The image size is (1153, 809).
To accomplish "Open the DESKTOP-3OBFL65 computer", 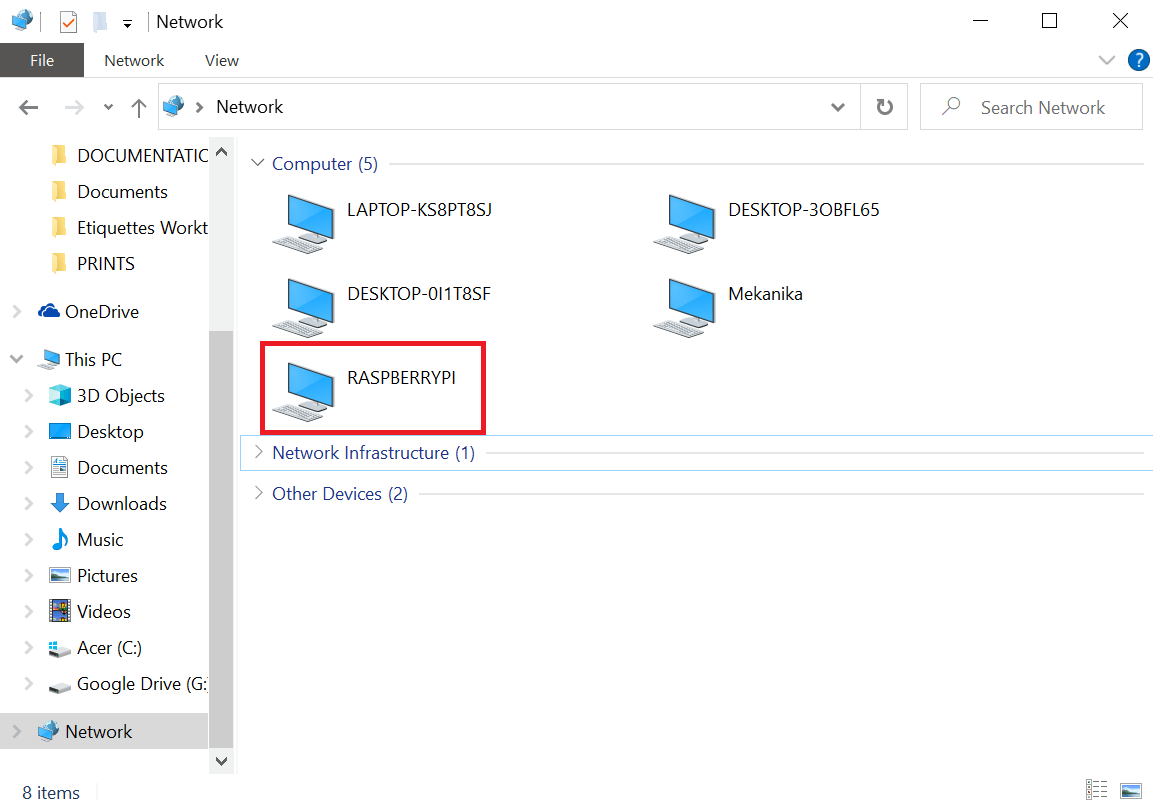I will pyautogui.click(x=766, y=224).
